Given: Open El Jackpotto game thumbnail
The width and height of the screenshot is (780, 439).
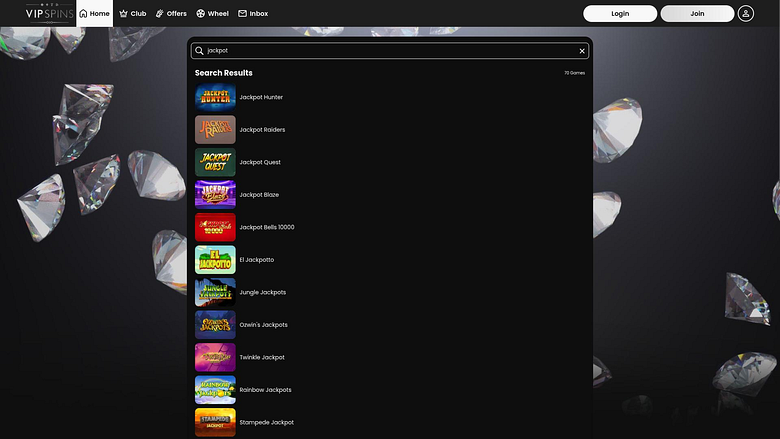Looking at the screenshot, I should 215,260.
